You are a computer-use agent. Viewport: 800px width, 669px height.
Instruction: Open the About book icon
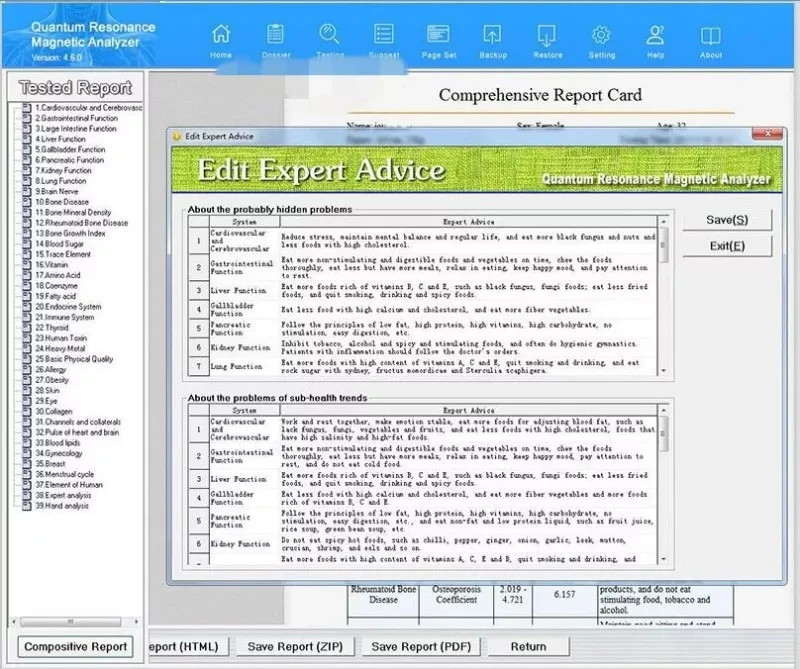pos(710,35)
